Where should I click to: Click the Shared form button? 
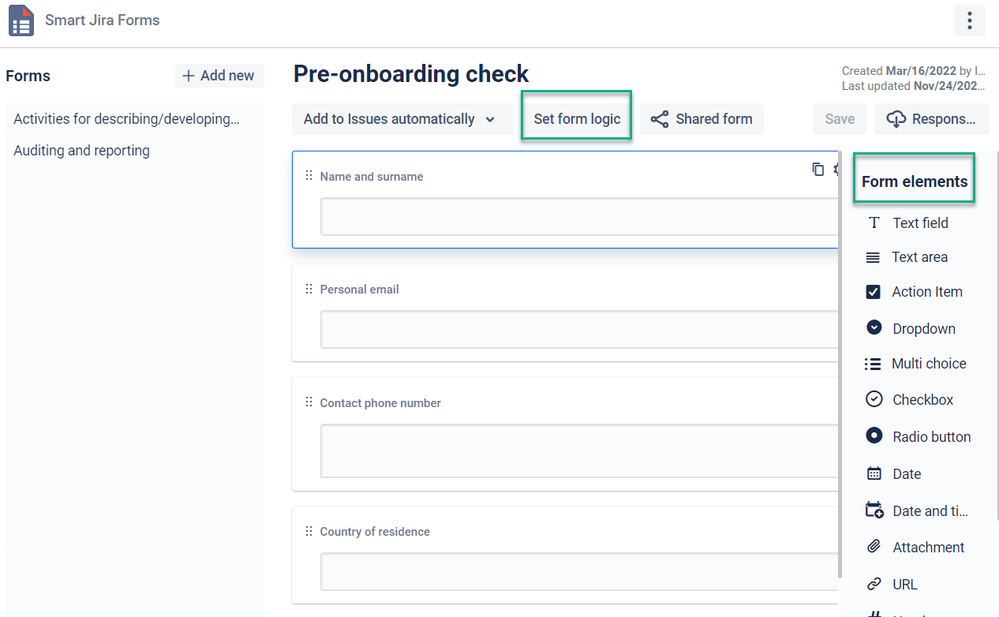point(701,119)
